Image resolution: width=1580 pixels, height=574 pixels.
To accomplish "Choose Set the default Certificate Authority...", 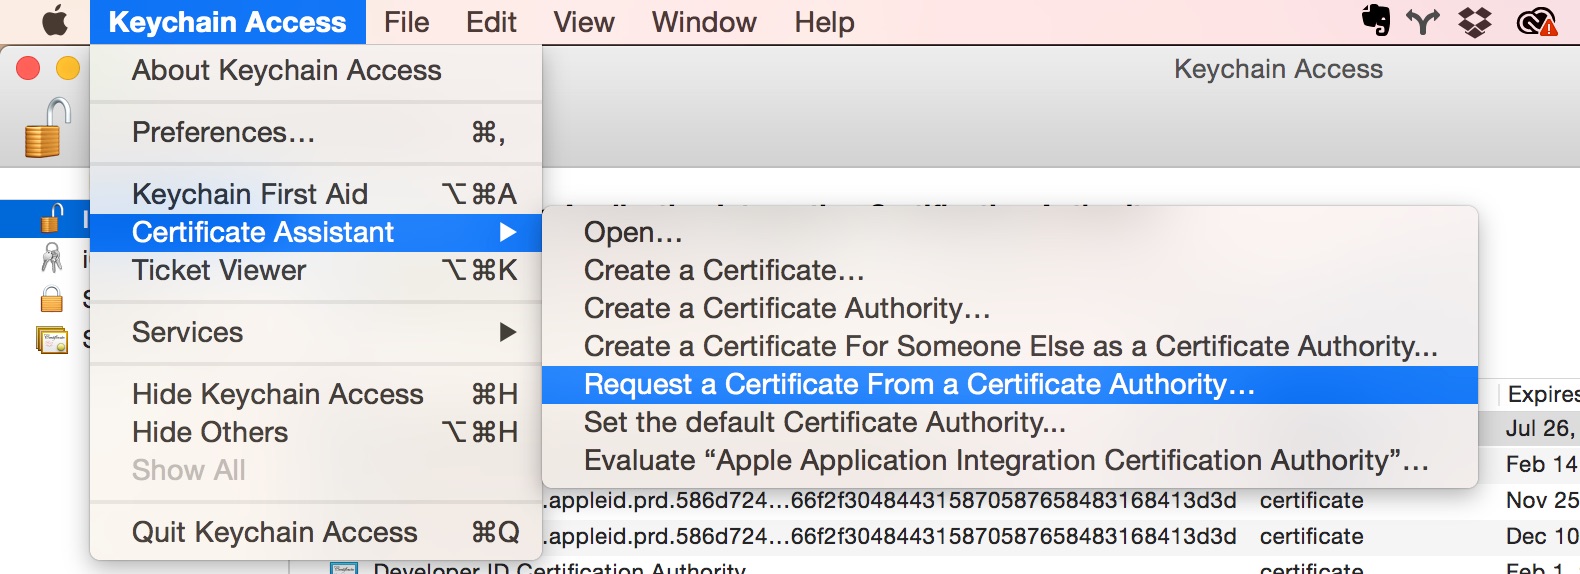I will (1010, 423).
